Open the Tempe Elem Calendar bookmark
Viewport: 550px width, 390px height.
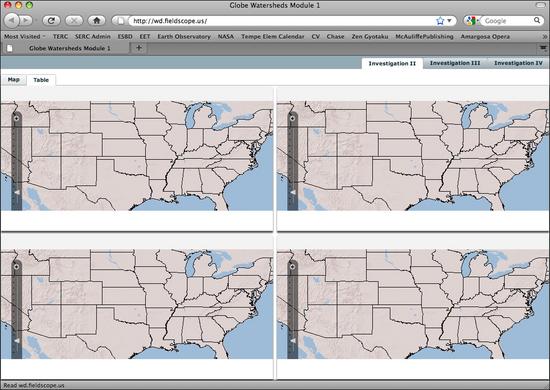273,36
